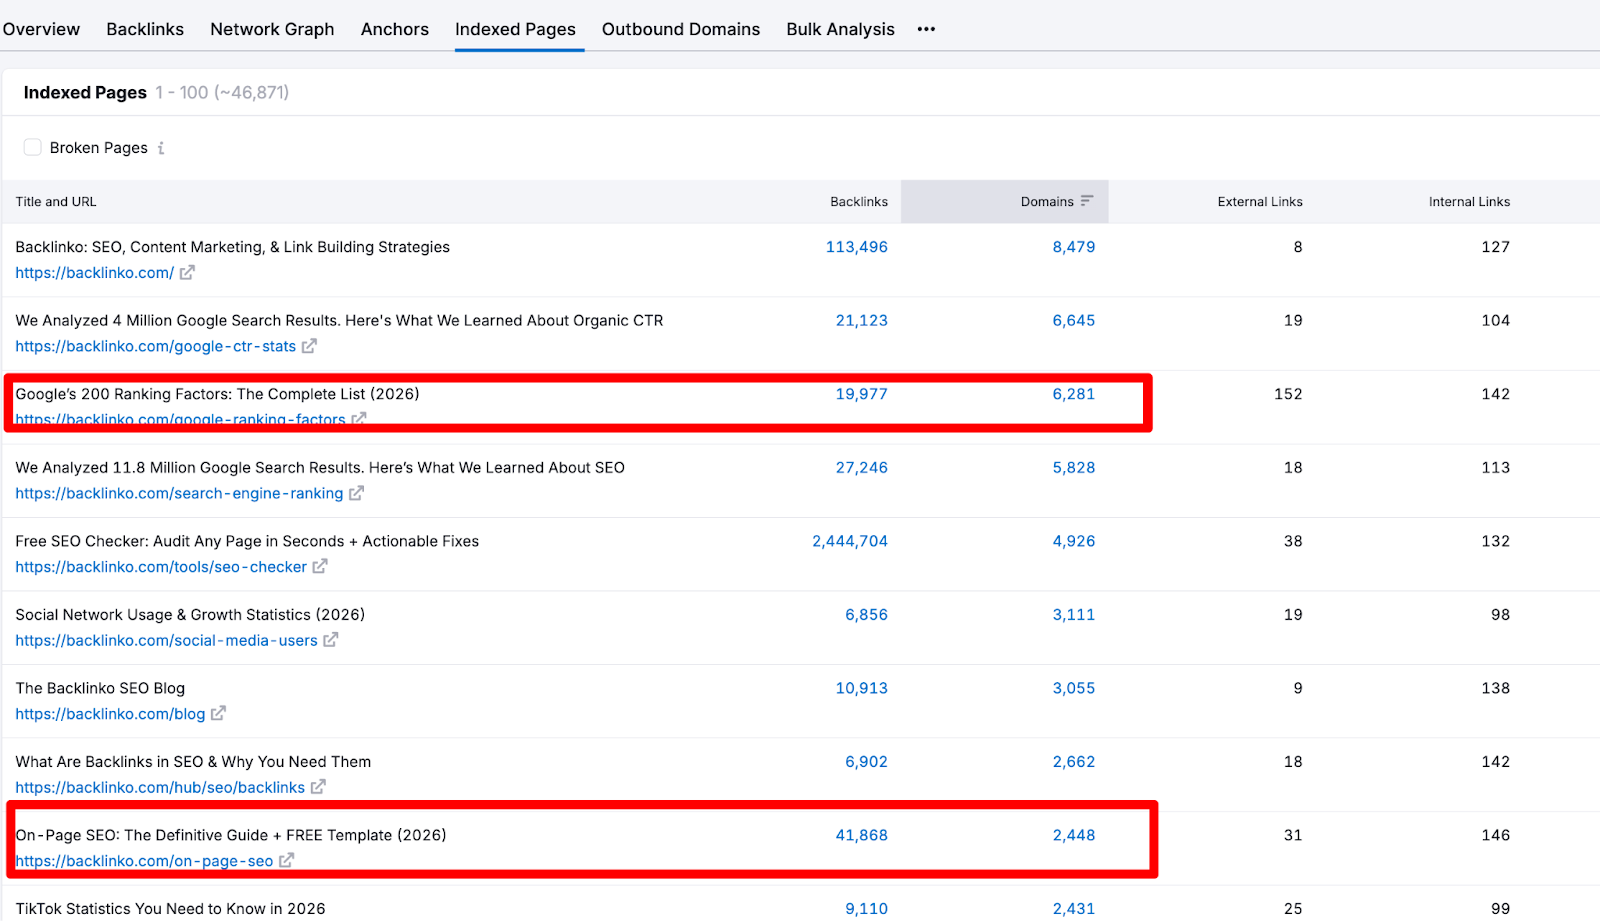Open on-page-seo page via its external link icon

(287, 860)
